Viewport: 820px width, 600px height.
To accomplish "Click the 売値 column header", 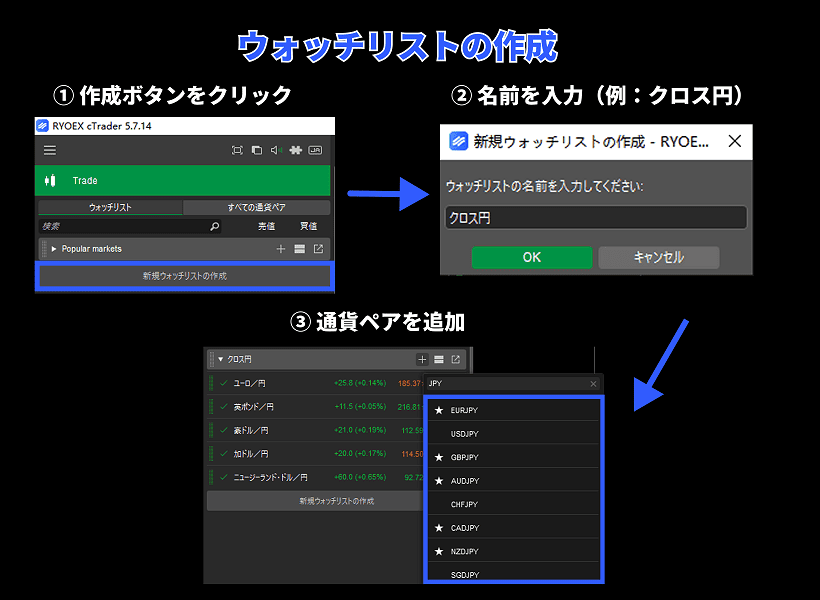I will (267, 227).
